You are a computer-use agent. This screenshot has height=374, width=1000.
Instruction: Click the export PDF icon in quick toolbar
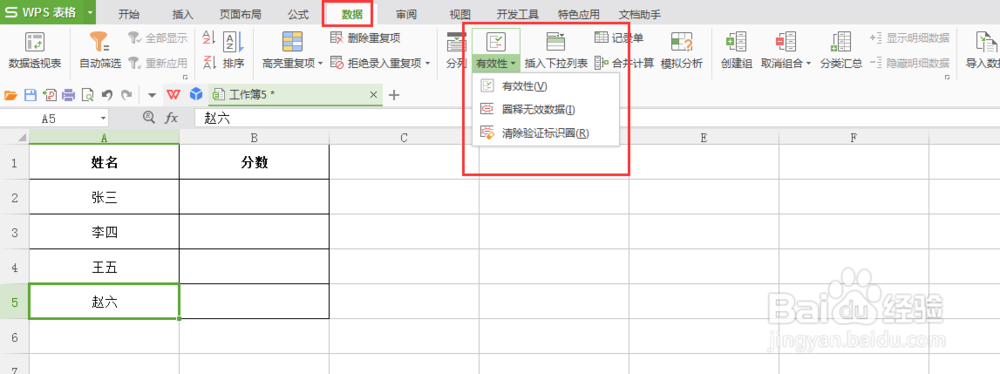pos(49,95)
